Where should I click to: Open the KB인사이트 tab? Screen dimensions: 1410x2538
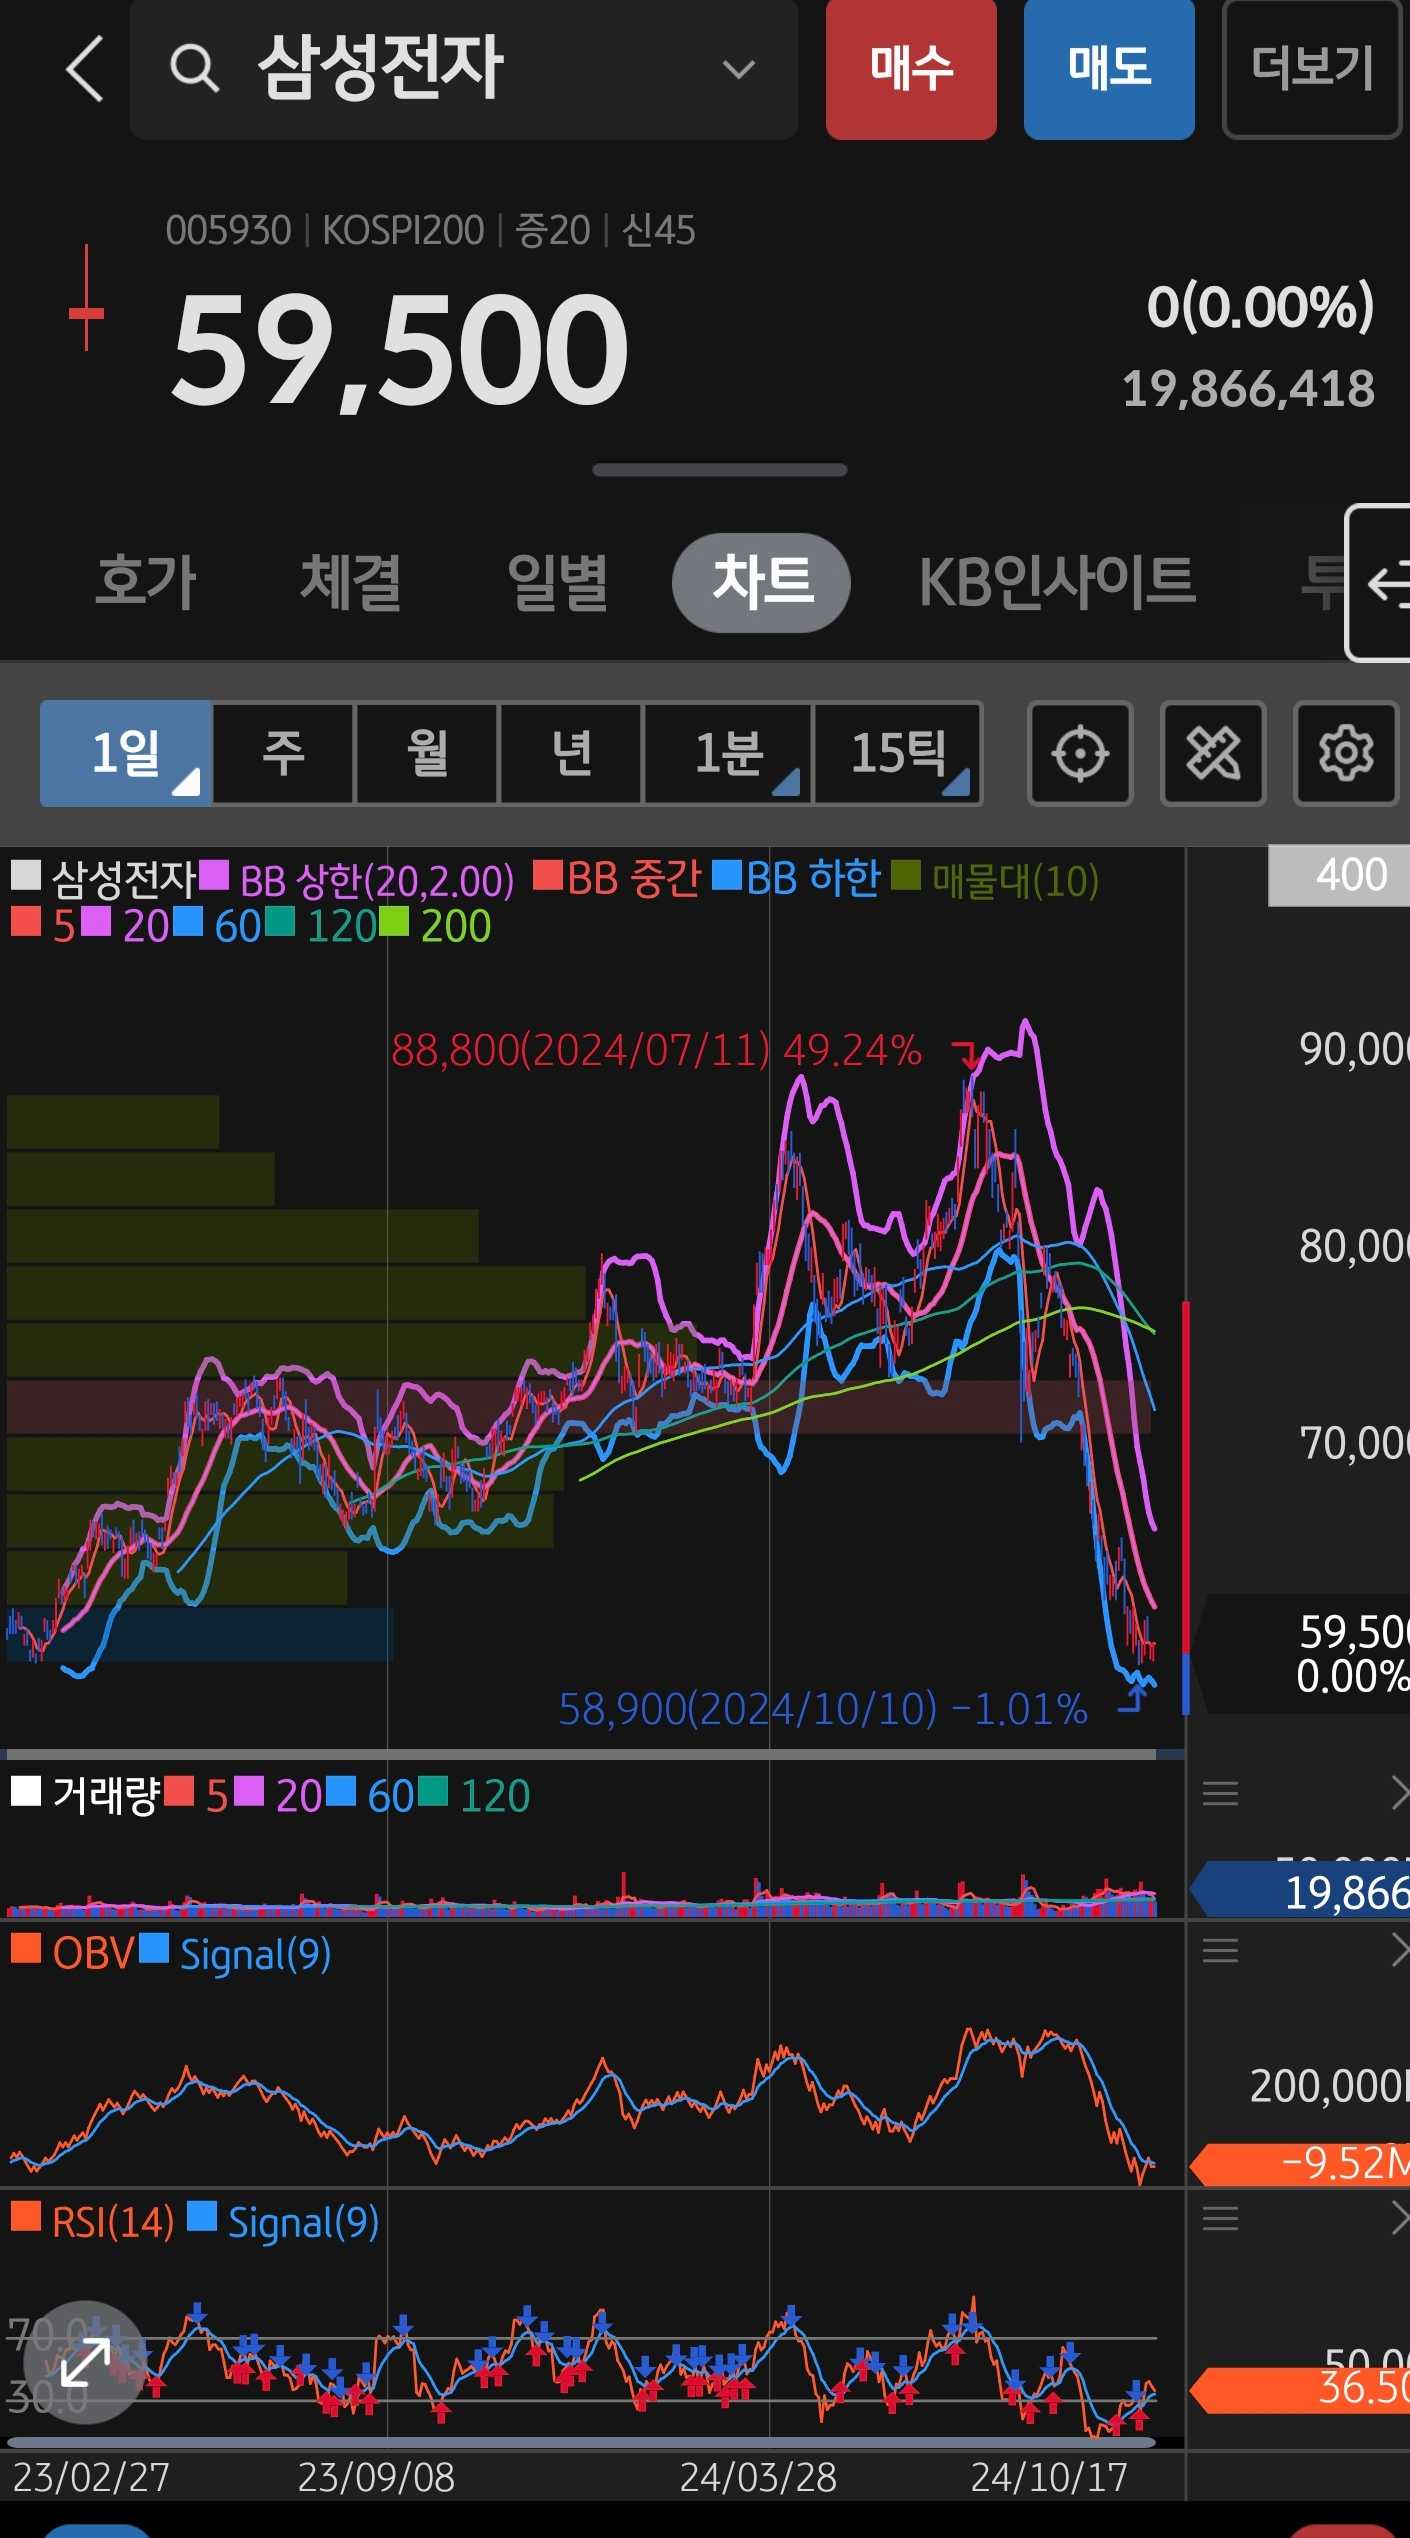click(x=1057, y=582)
